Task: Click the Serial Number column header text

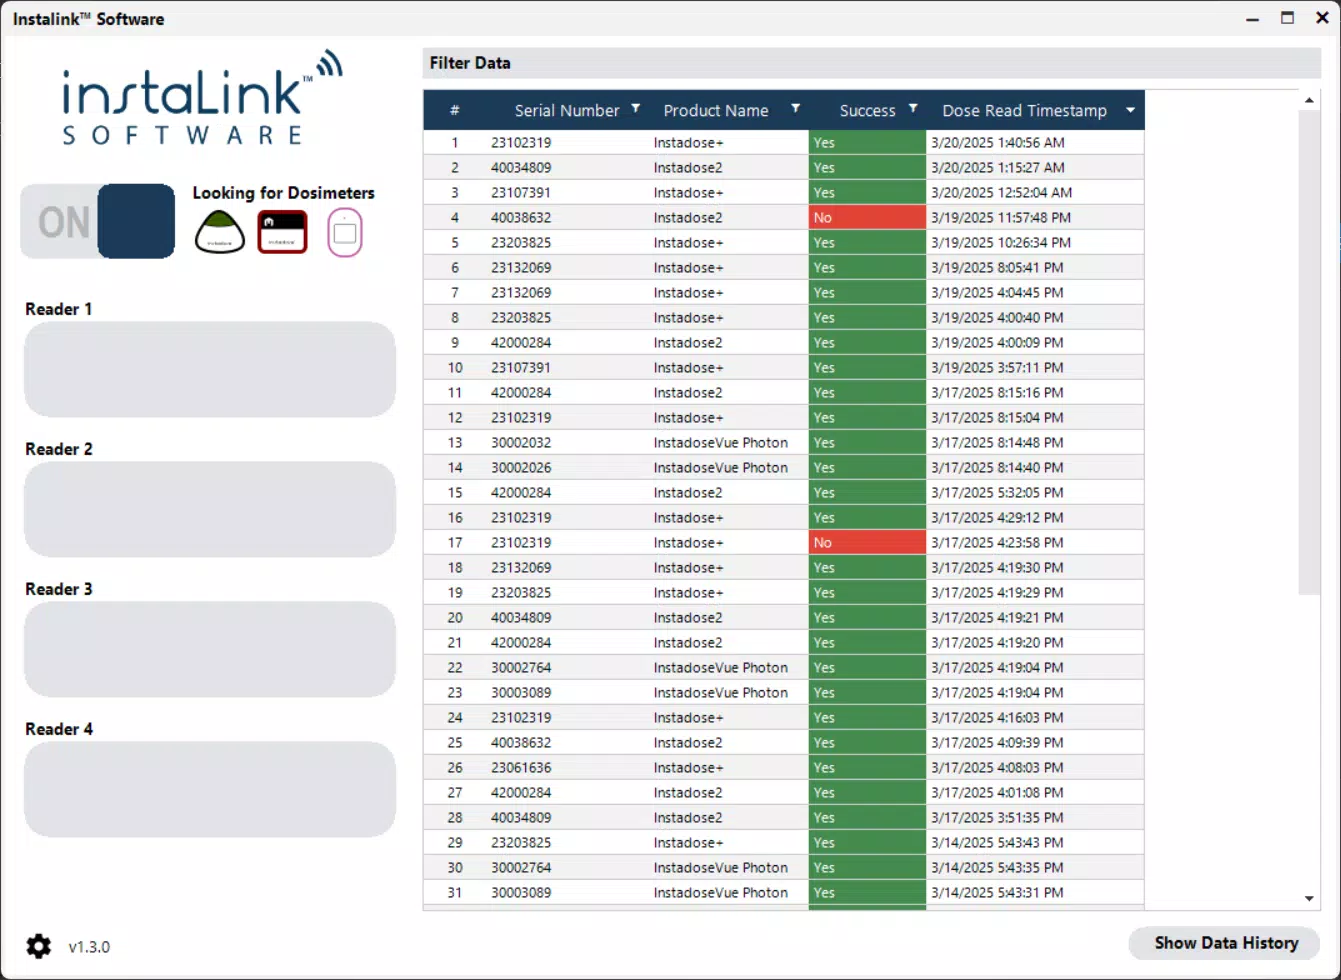Action: (x=567, y=111)
